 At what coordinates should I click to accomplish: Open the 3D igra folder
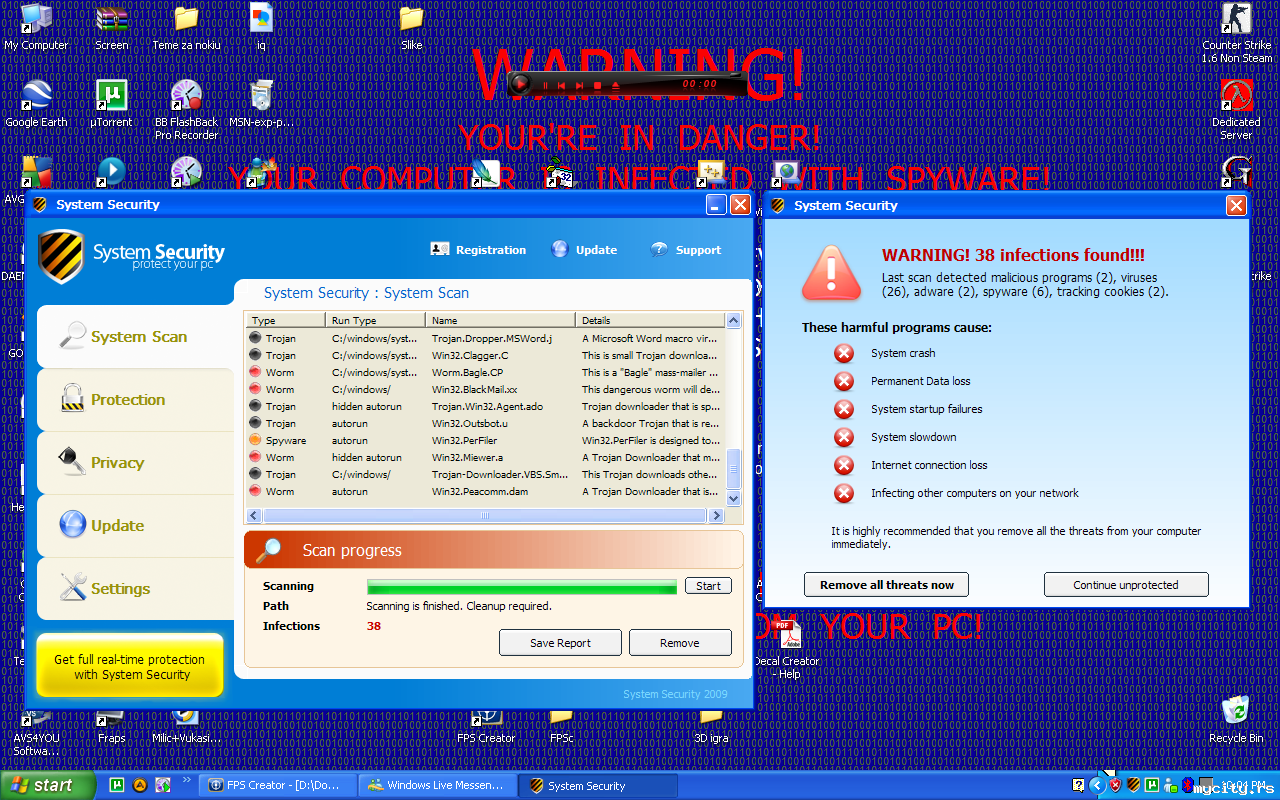pyautogui.click(x=711, y=727)
